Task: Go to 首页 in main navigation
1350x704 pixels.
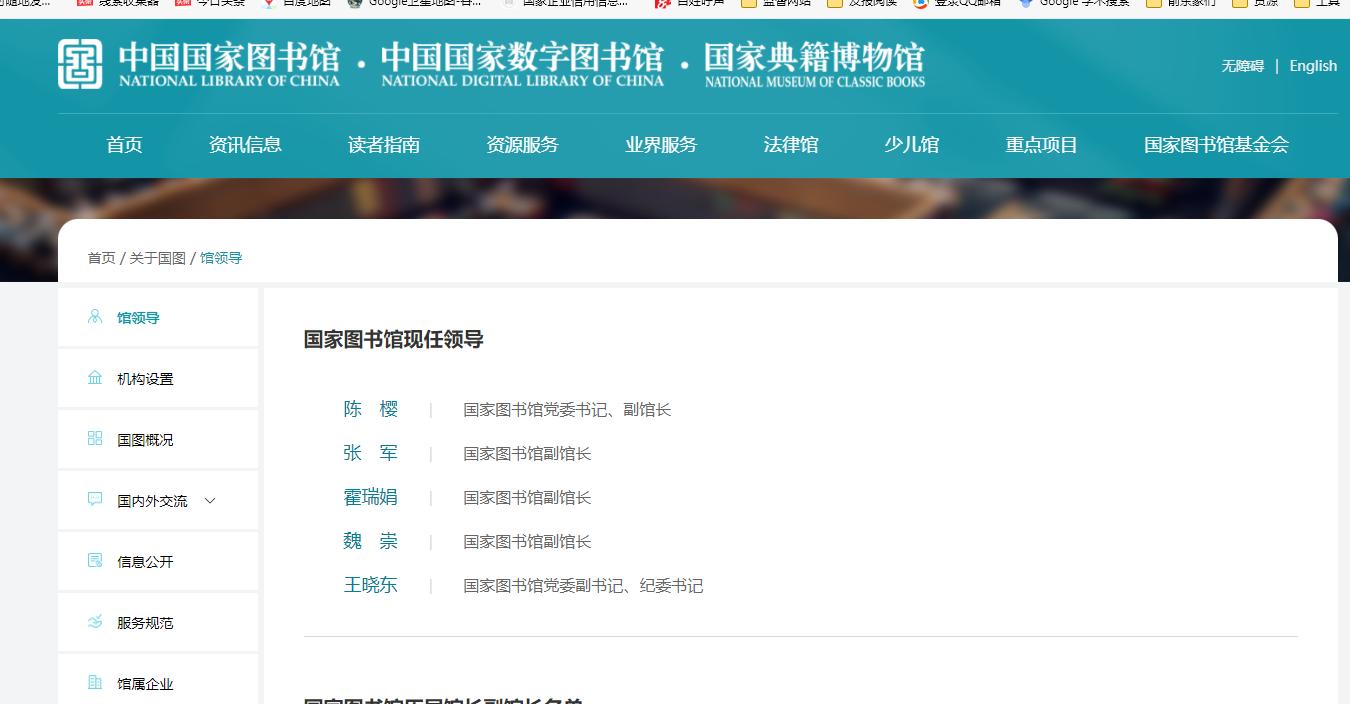Action: click(x=124, y=145)
